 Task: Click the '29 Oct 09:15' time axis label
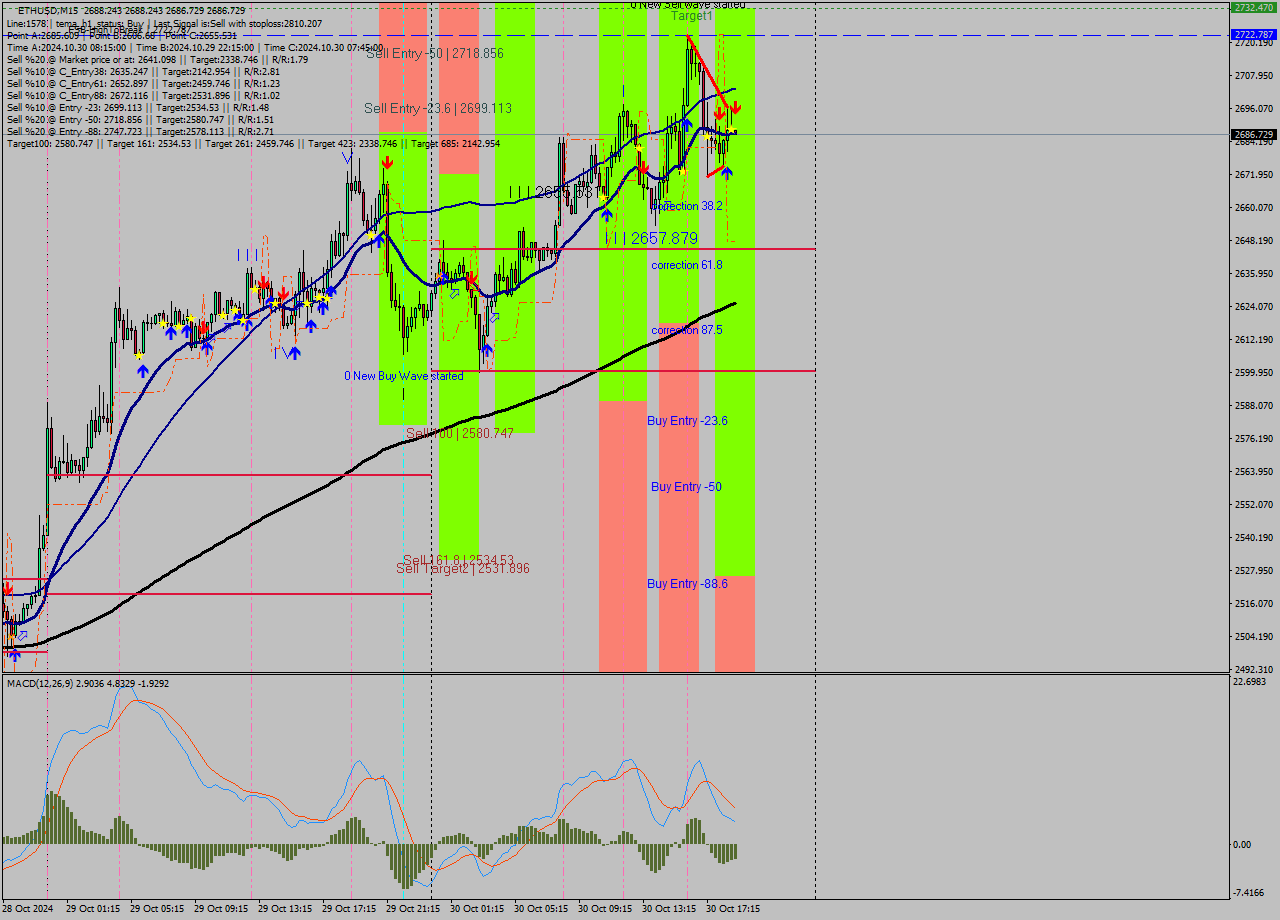[220, 909]
